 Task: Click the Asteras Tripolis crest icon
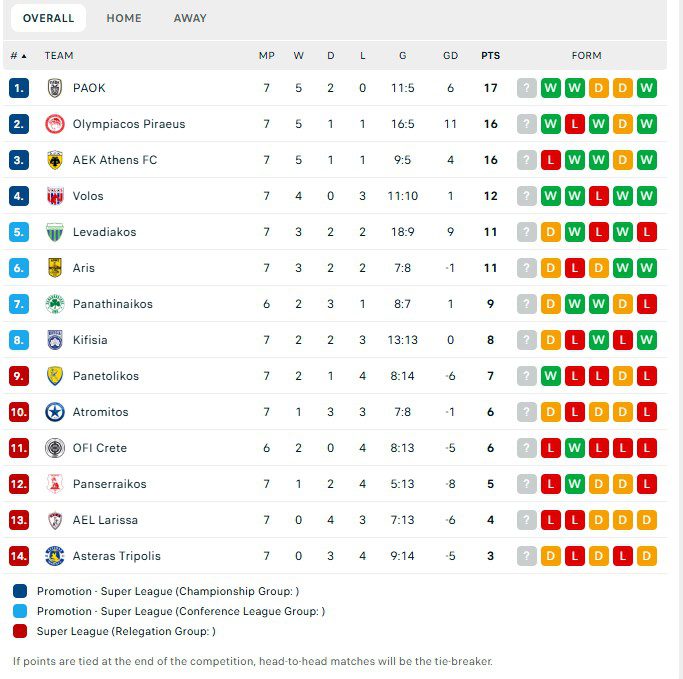(55, 556)
